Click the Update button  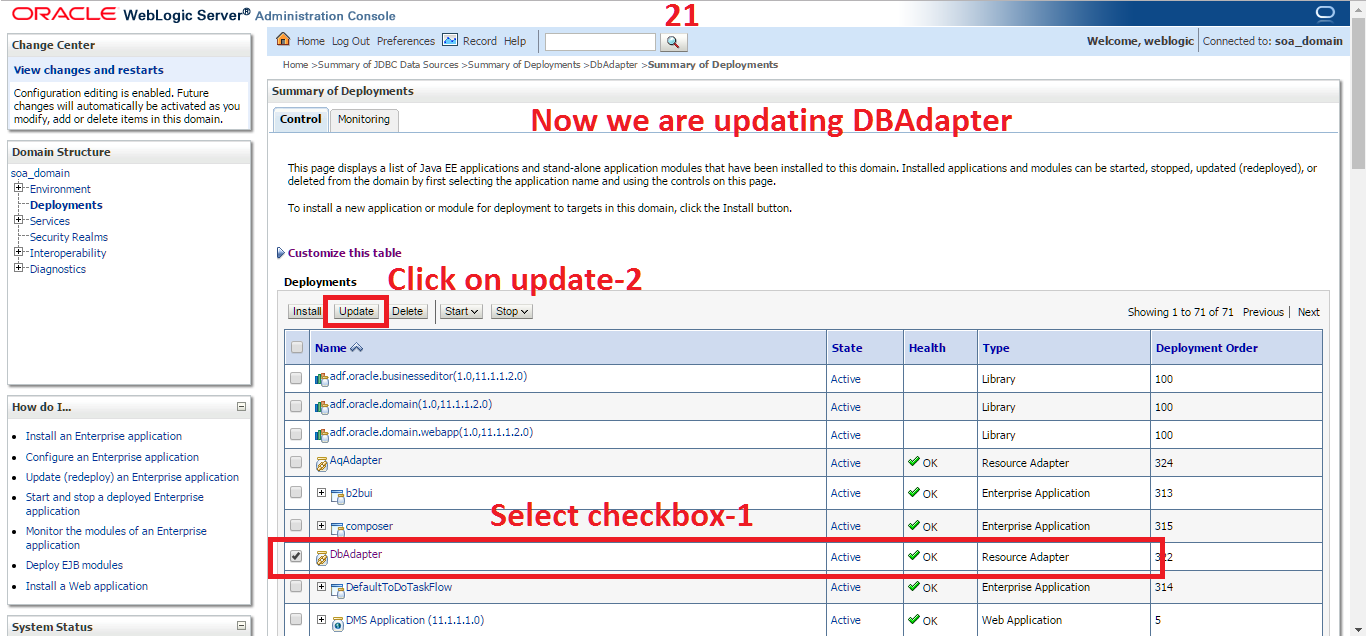(356, 311)
